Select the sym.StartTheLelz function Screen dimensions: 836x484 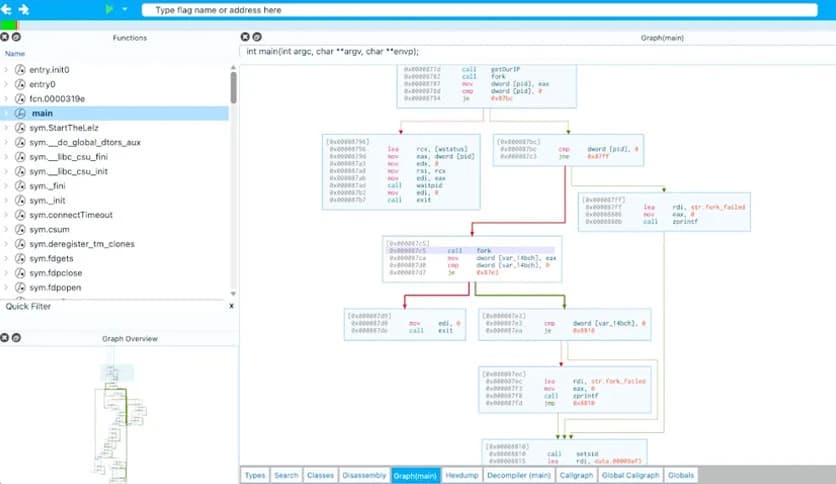point(64,128)
